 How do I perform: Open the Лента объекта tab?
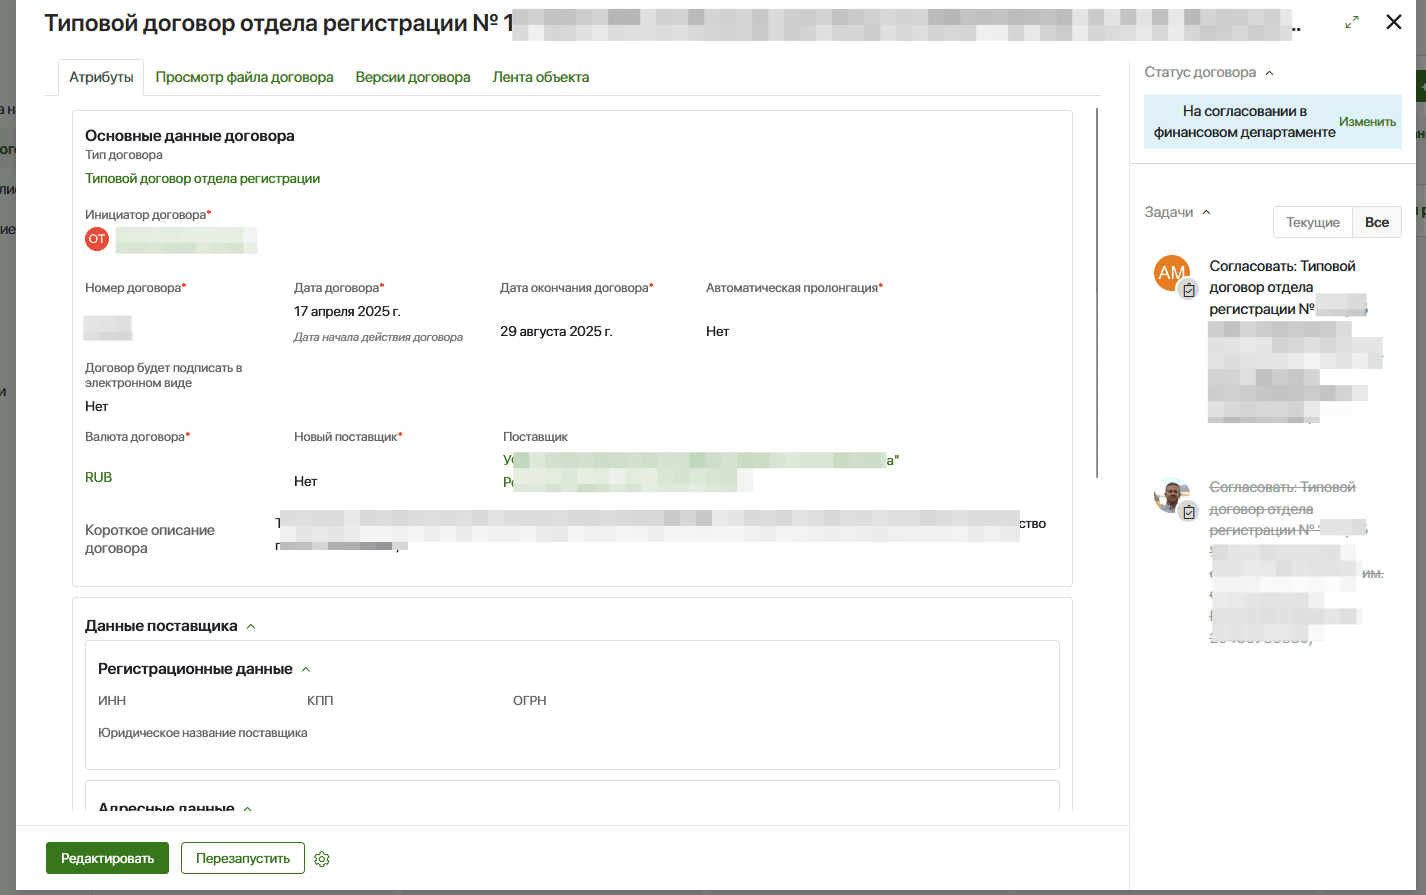click(540, 77)
